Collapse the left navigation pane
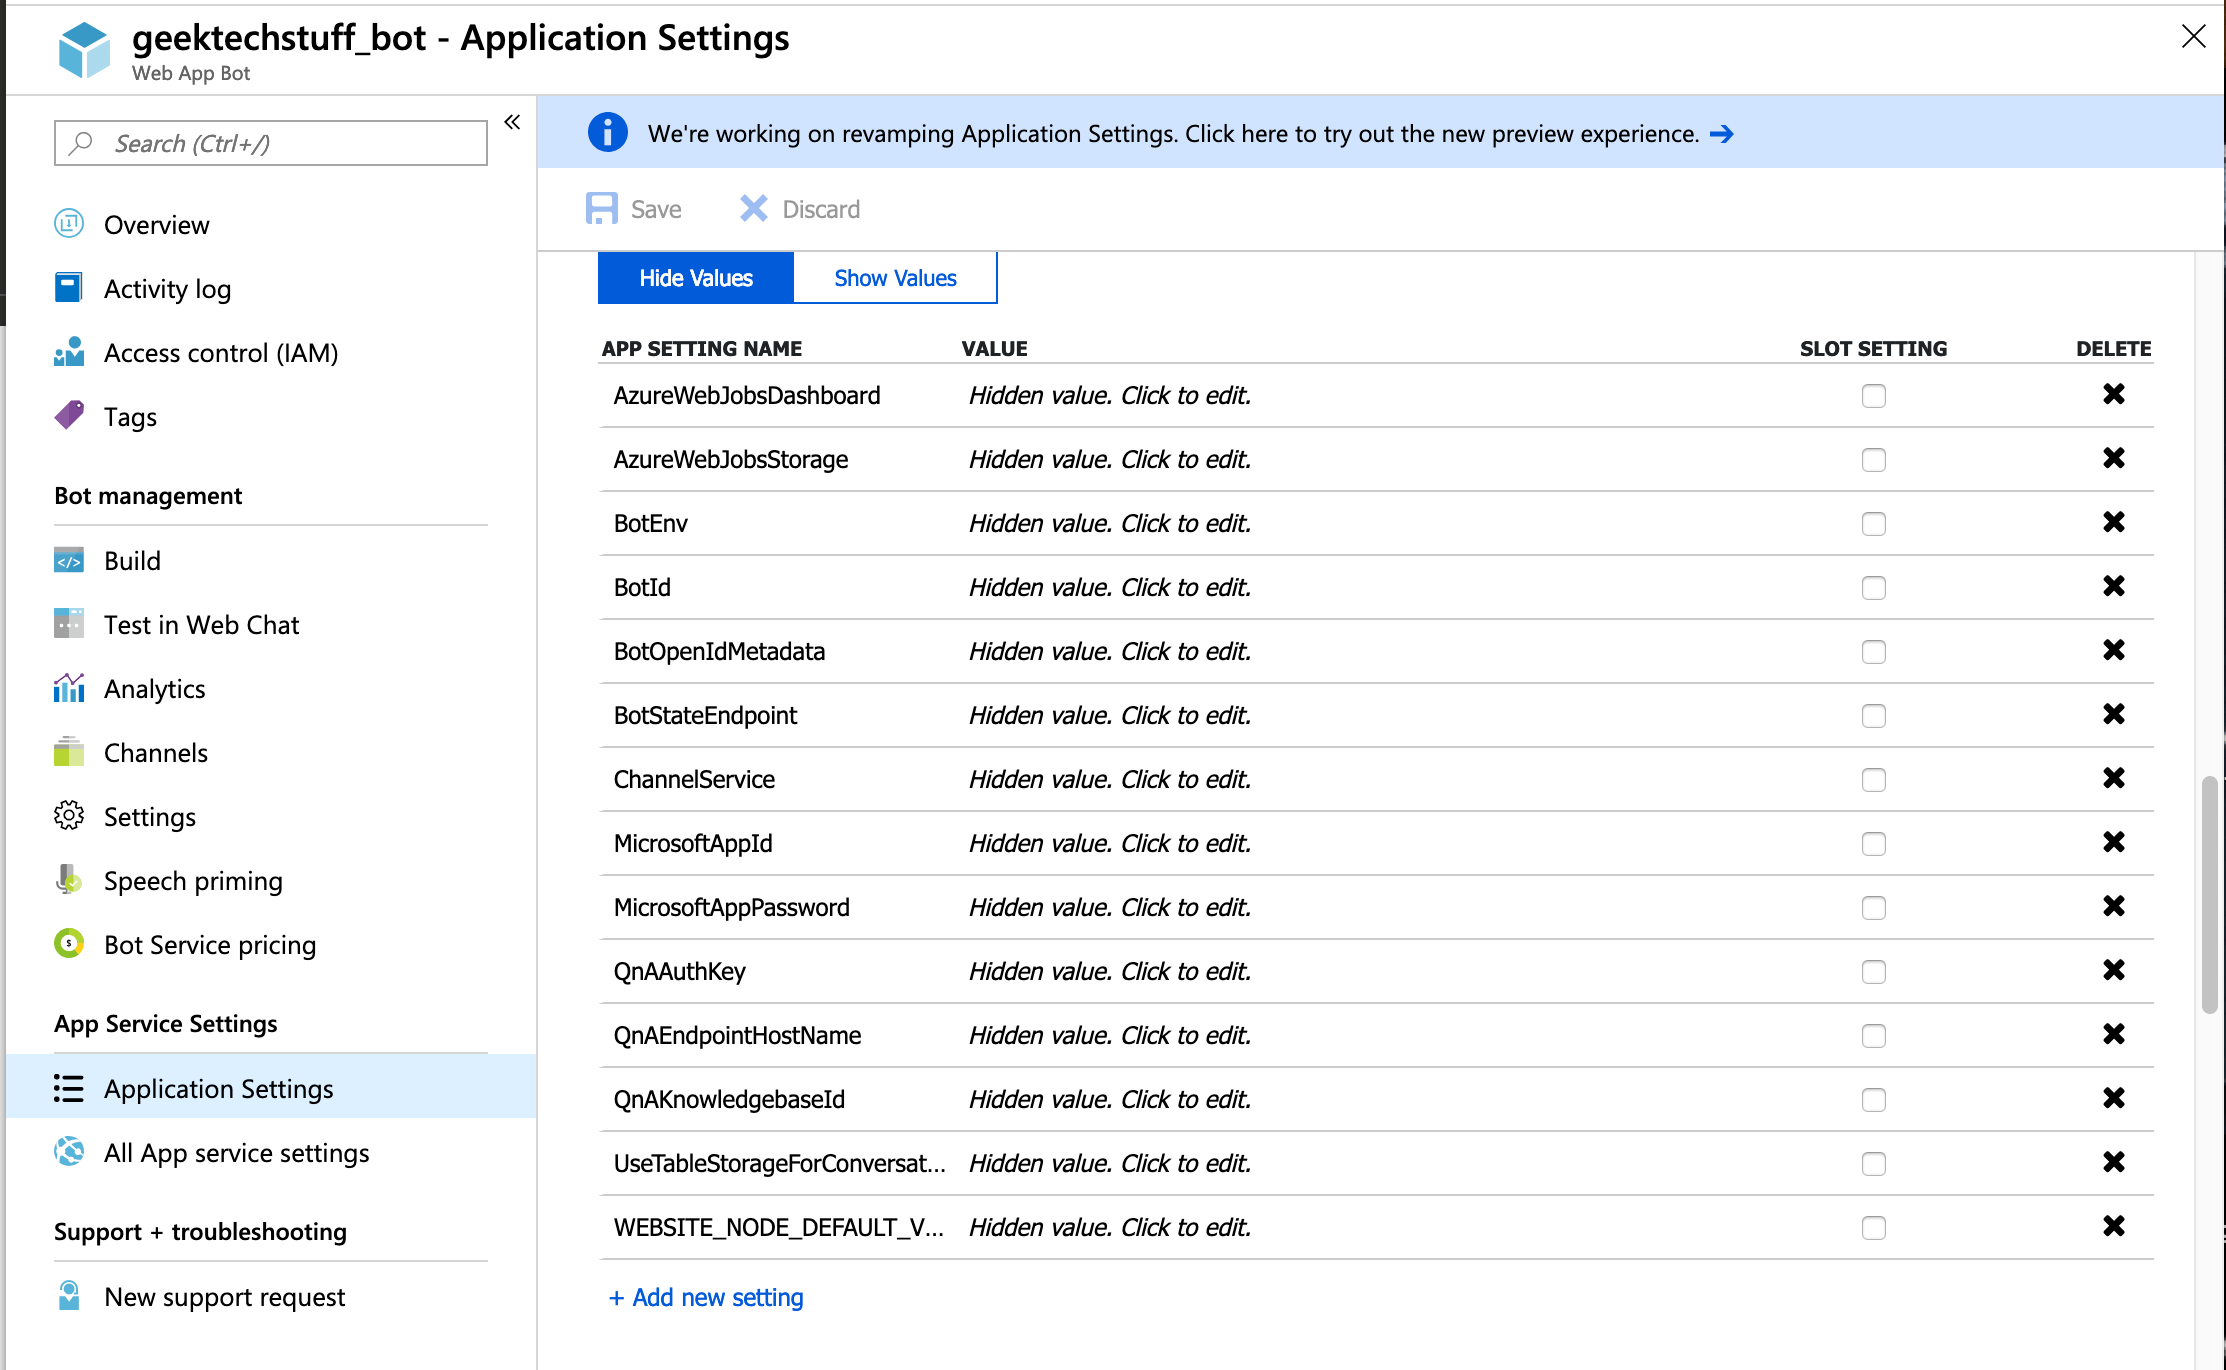The image size is (2226, 1370). click(x=512, y=121)
